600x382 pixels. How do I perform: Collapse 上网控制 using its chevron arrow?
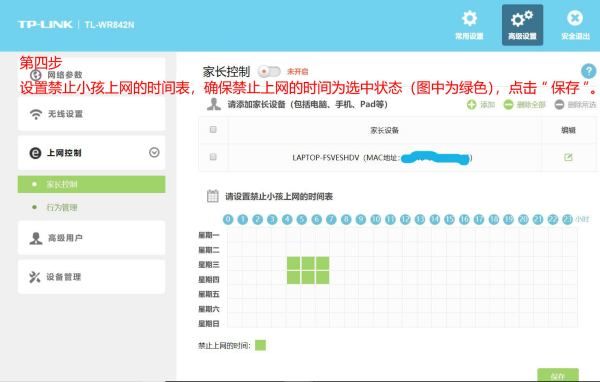pos(154,152)
